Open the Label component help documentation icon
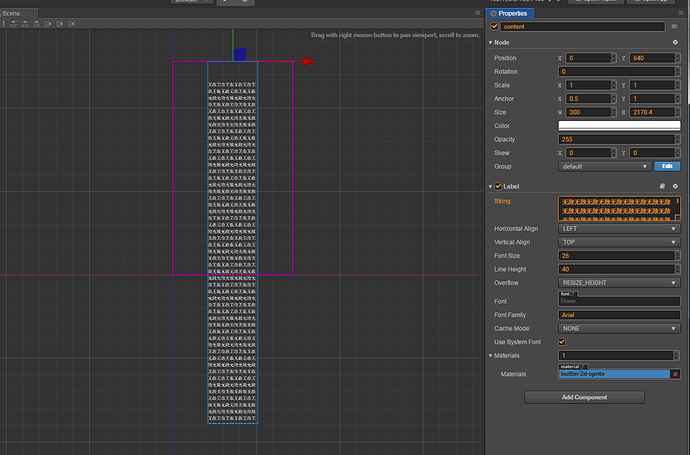The width and height of the screenshot is (690, 455). point(662,186)
